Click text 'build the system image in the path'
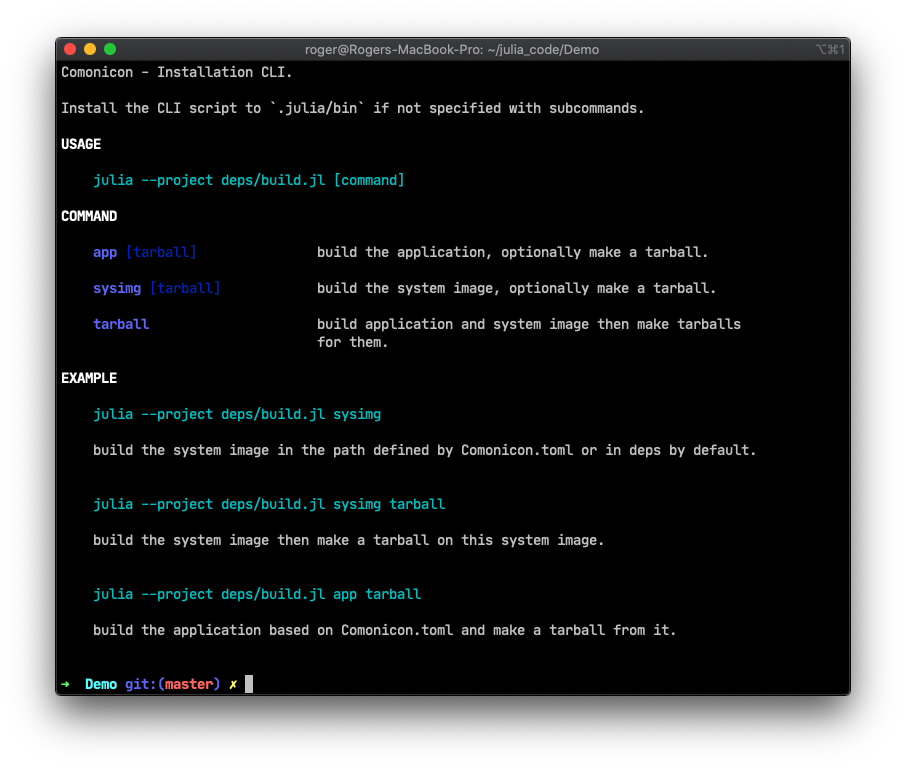The width and height of the screenshot is (906, 769). [425, 450]
